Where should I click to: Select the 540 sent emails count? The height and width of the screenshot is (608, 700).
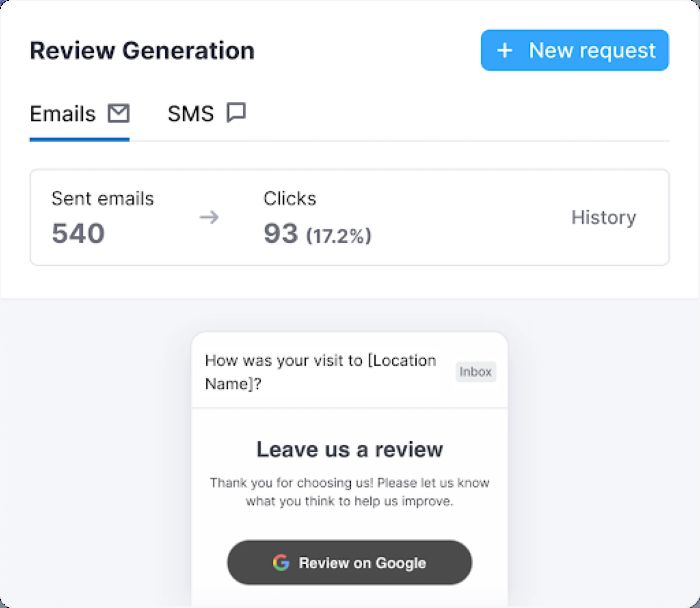pos(78,233)
